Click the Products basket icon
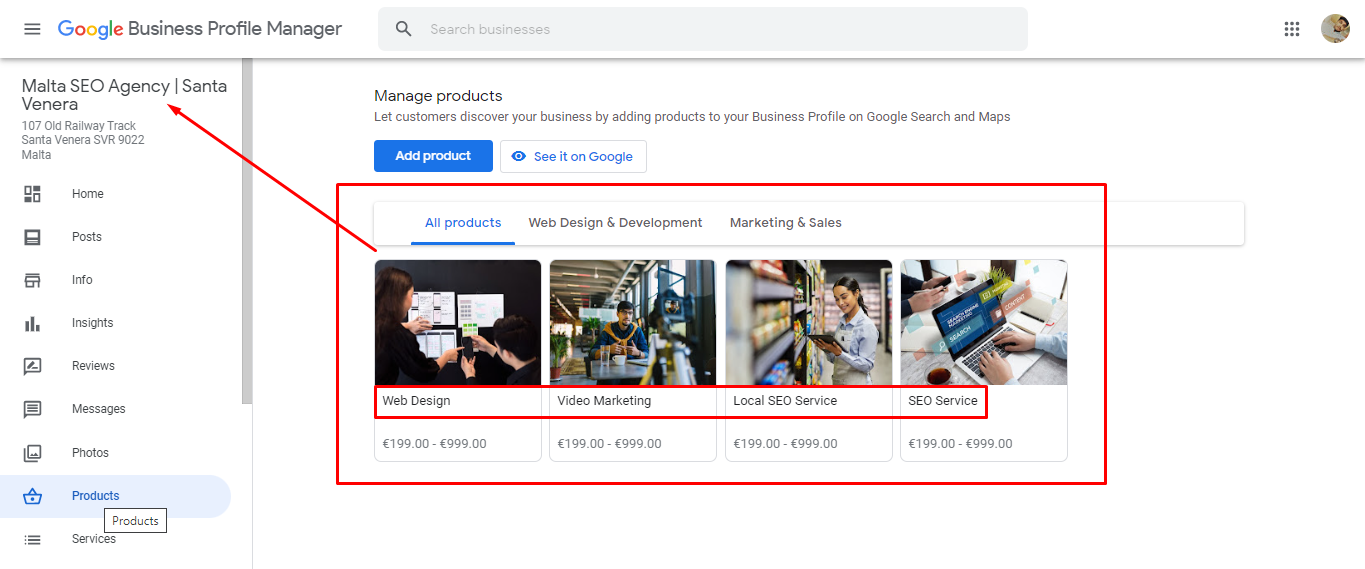Screen dimensions: 1365x569 click(x=32, y=496)
